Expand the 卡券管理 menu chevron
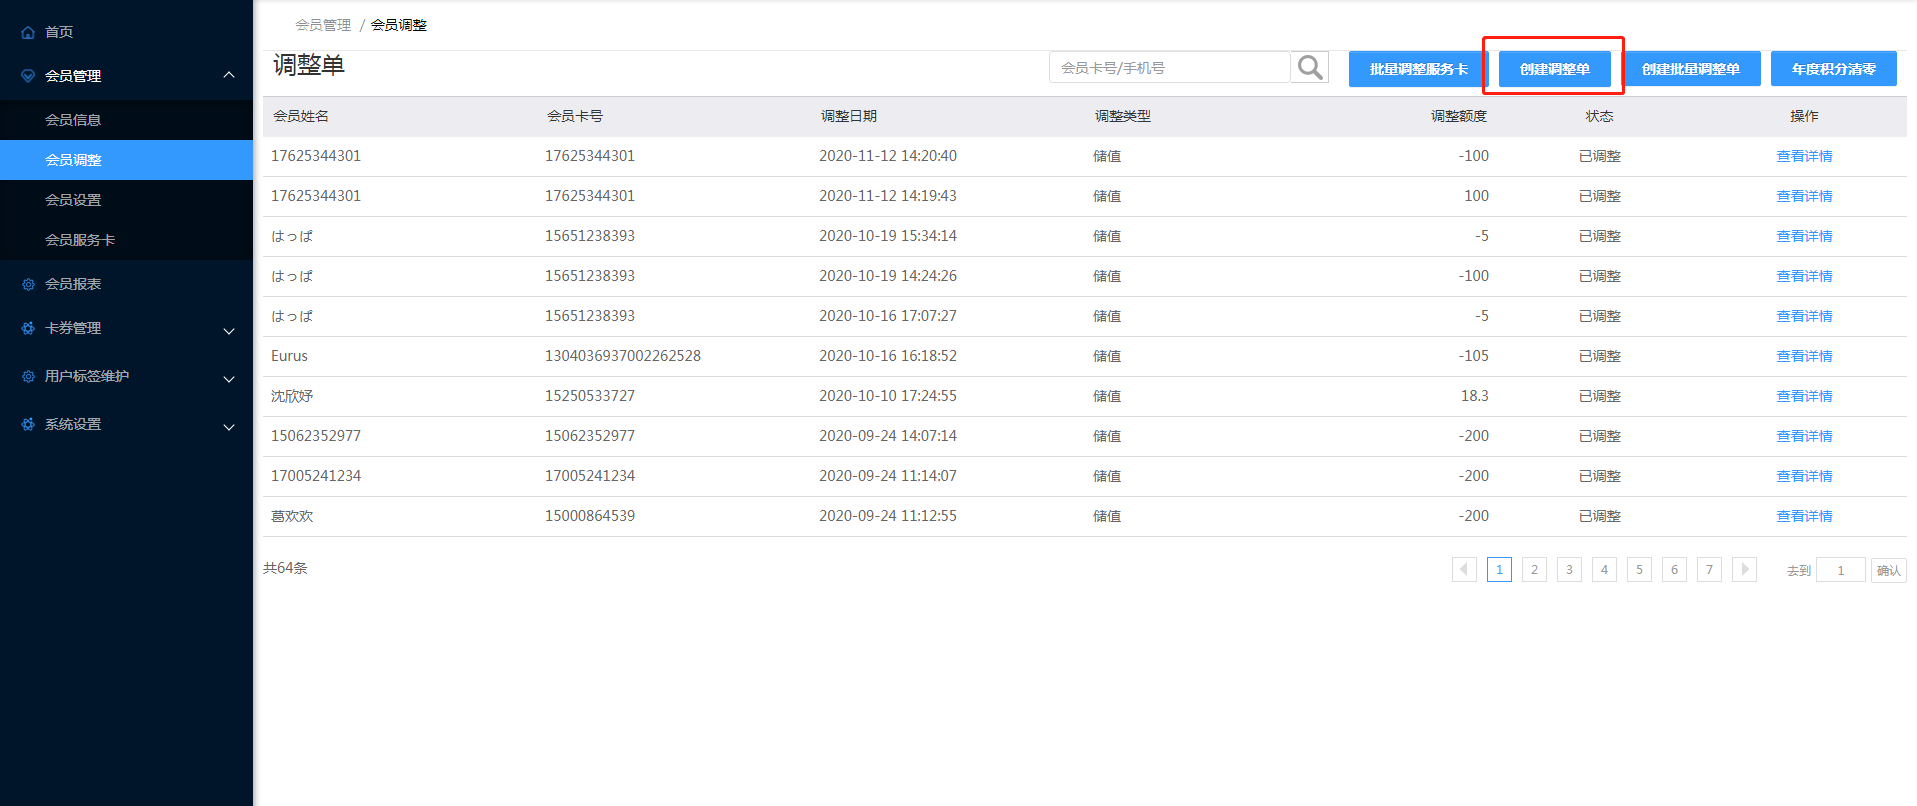Viewport: 1917px width, 806px height. click(229, 330)
